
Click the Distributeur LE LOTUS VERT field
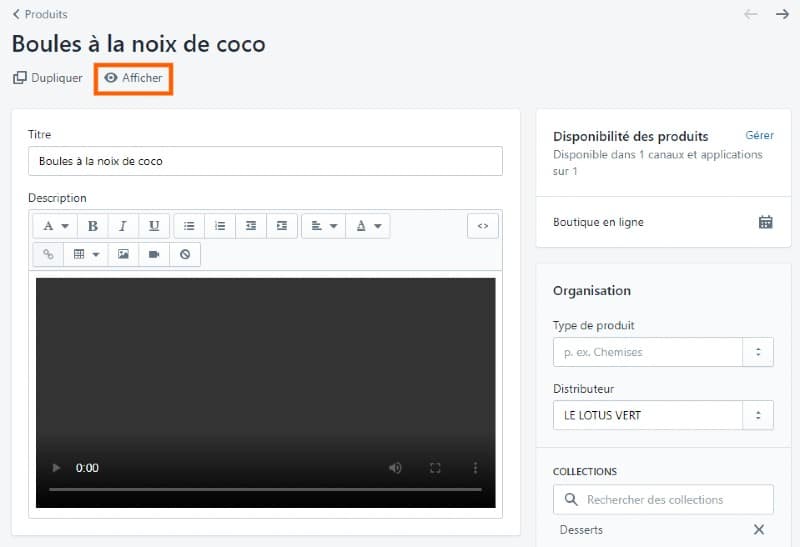pyautogui.click(x=647, y=415)
